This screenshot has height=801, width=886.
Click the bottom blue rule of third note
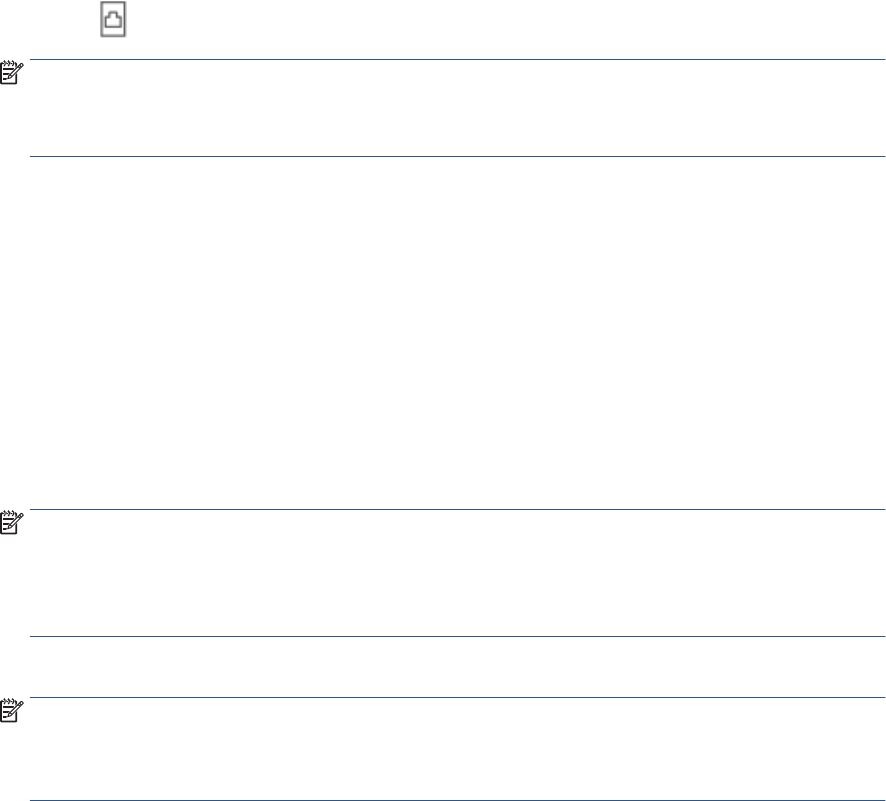(x=457, y=800)
